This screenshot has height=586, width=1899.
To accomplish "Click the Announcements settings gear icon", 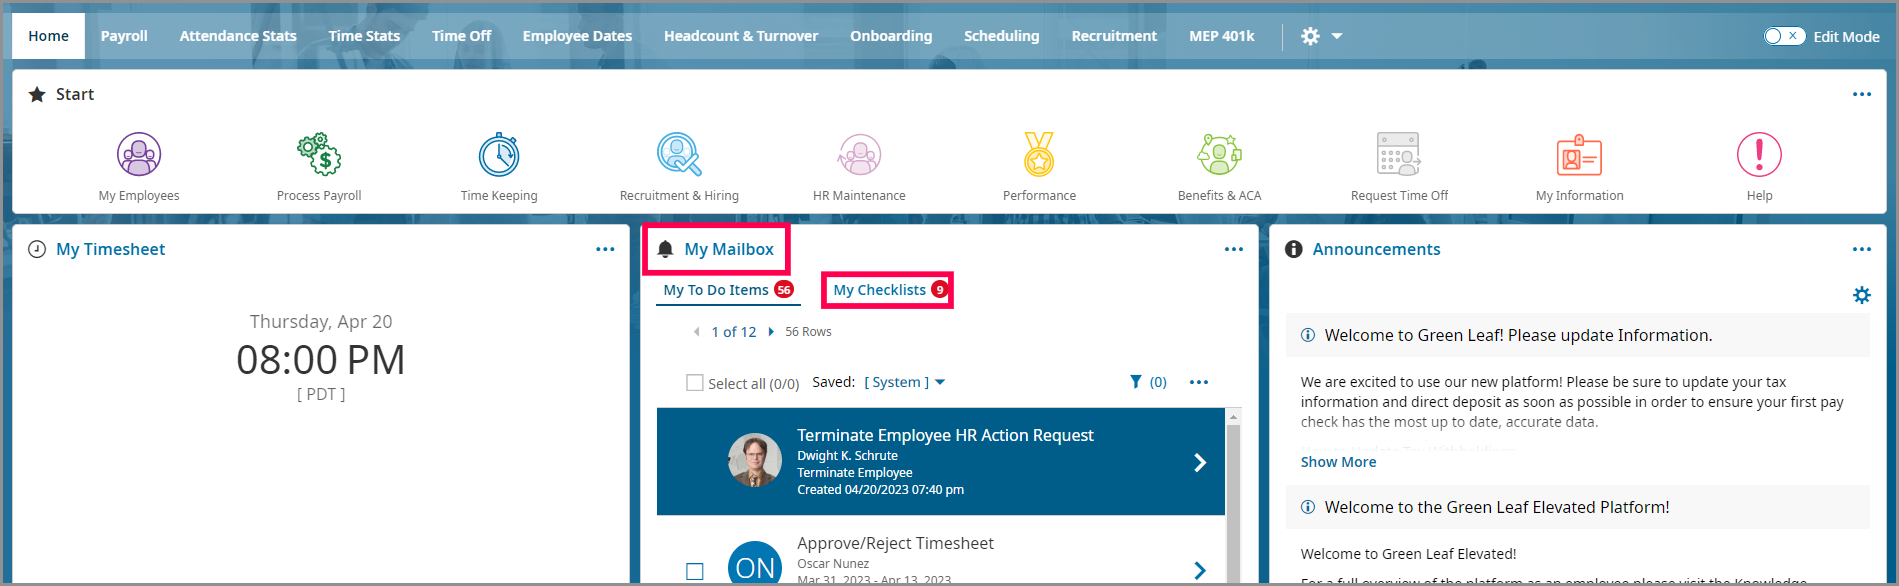I will (x=1861, y=295).
